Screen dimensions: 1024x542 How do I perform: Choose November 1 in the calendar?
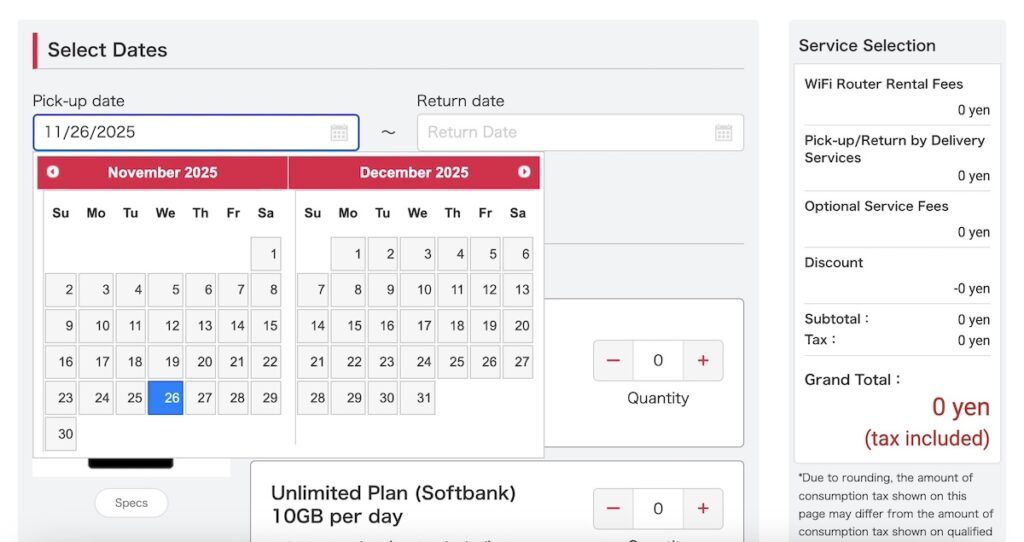coord(267,254)
